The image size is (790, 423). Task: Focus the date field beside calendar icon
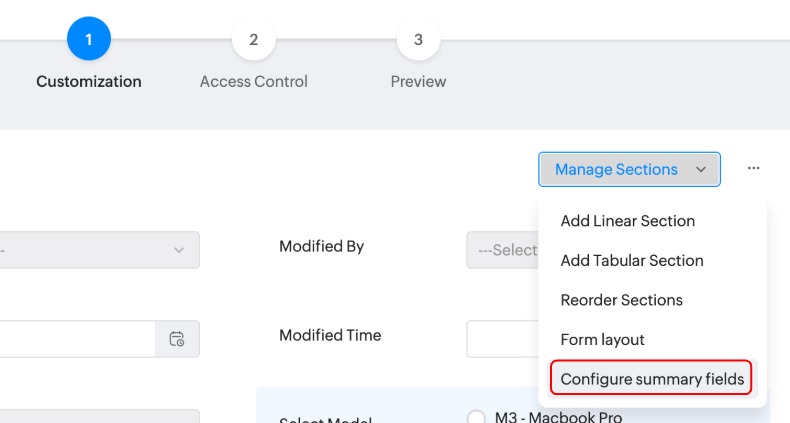[76, 339]
